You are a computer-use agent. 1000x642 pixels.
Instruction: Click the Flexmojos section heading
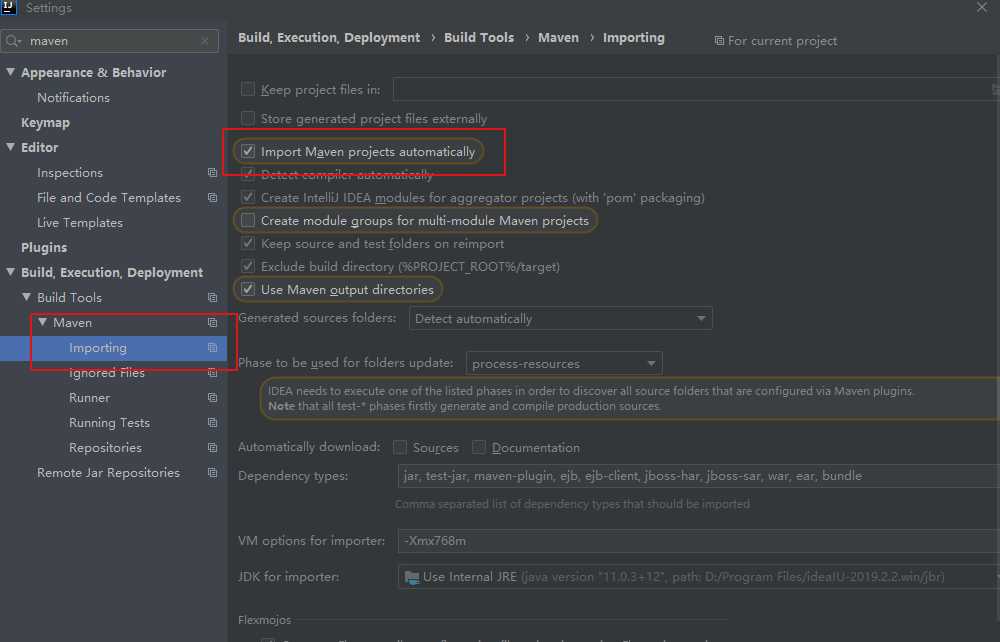point(264,620)
